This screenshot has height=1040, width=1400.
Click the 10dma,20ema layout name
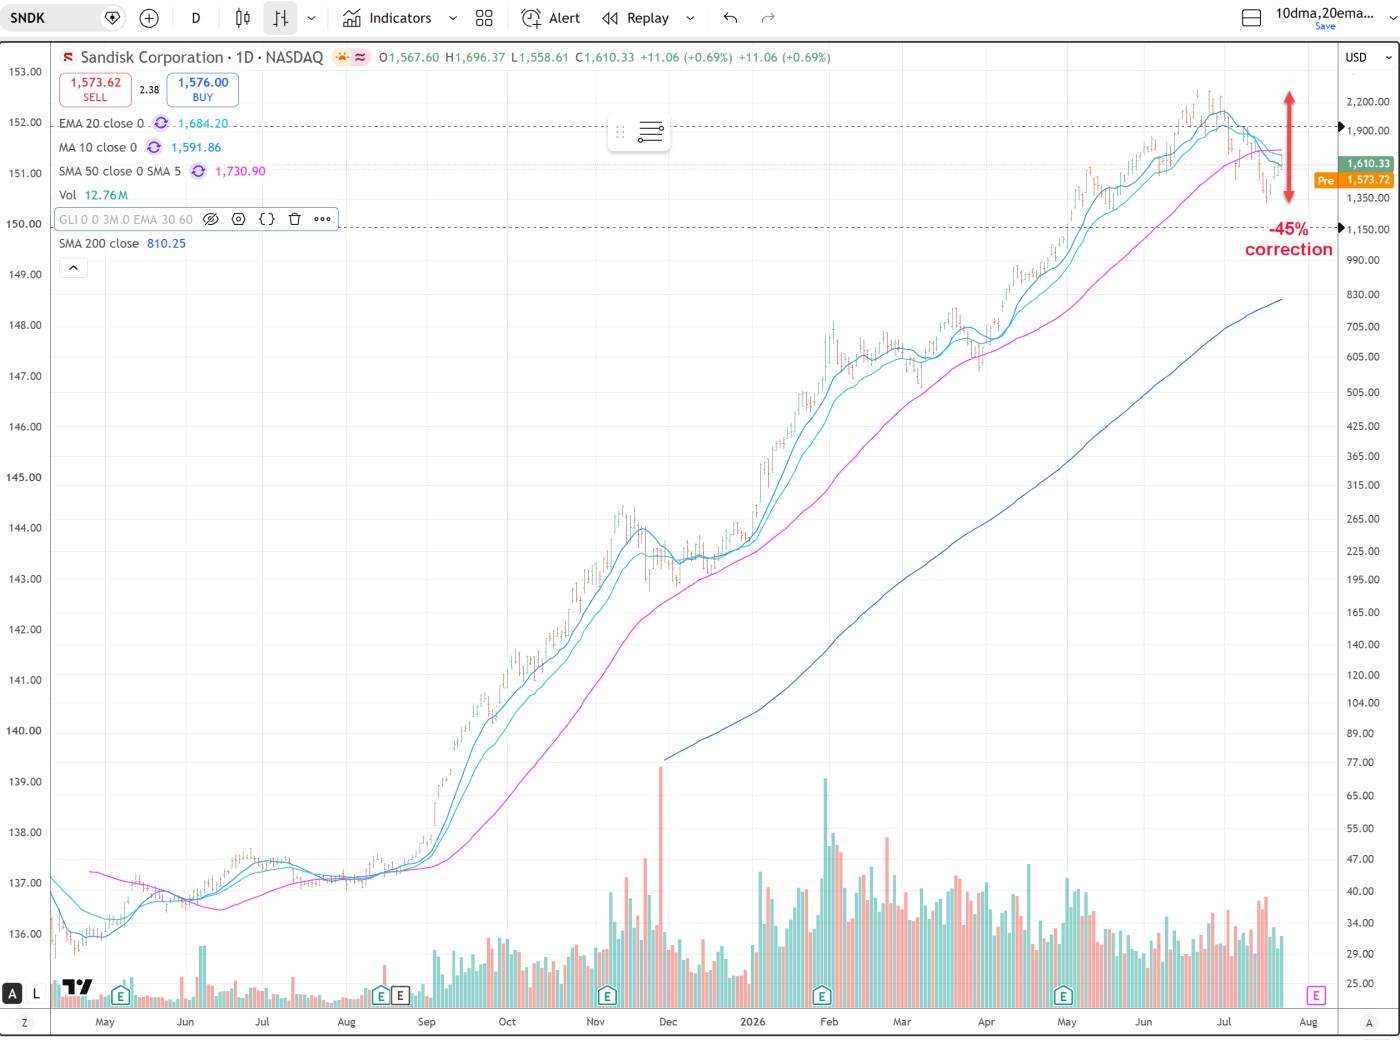point(1324,13)
